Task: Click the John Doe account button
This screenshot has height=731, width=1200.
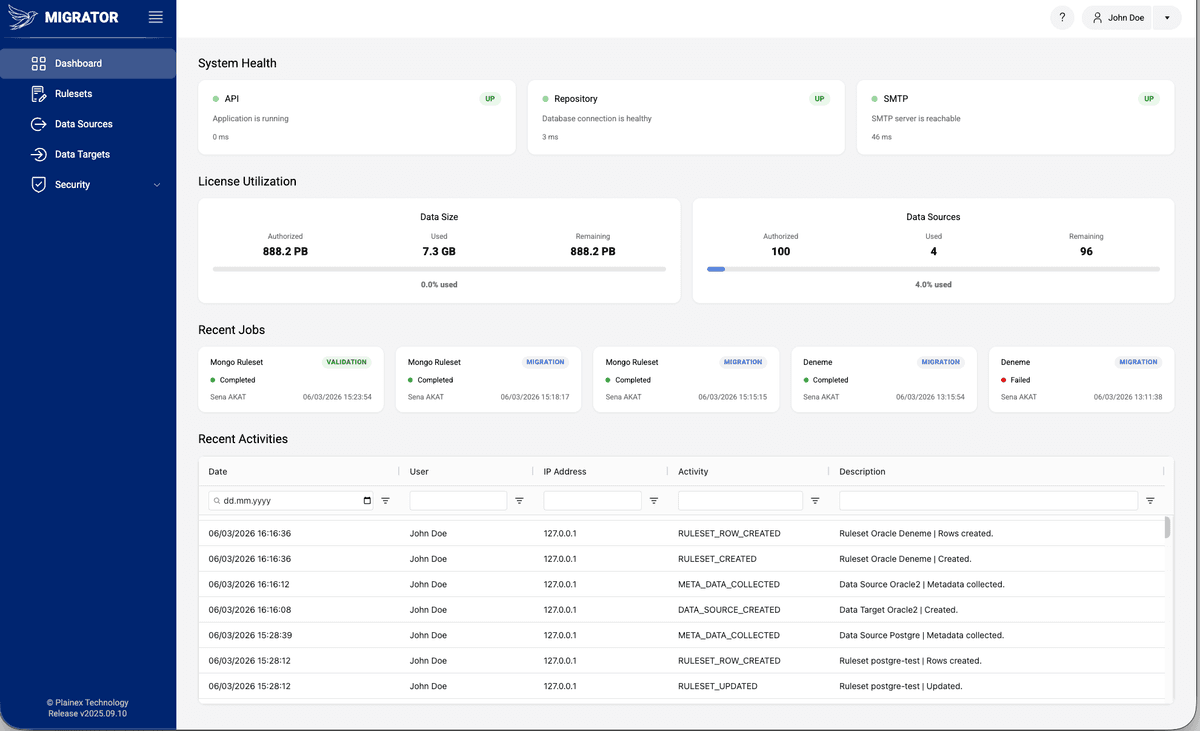Action: [1118, 18]
